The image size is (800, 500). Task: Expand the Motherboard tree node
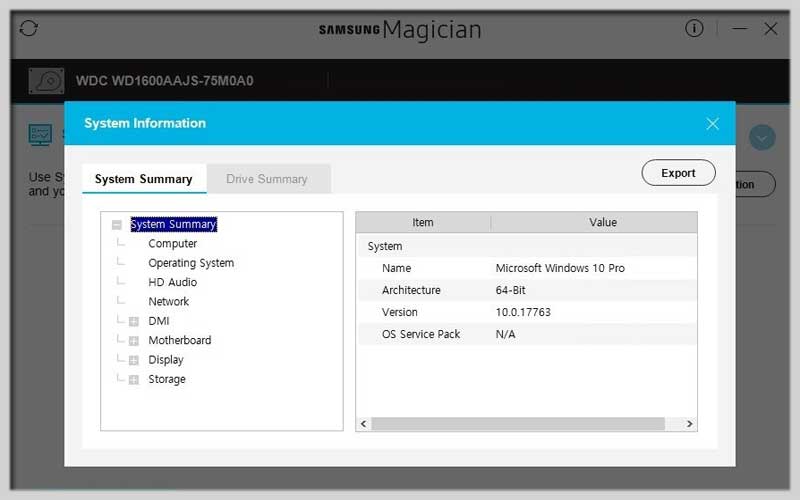click(x=134, y=341)
